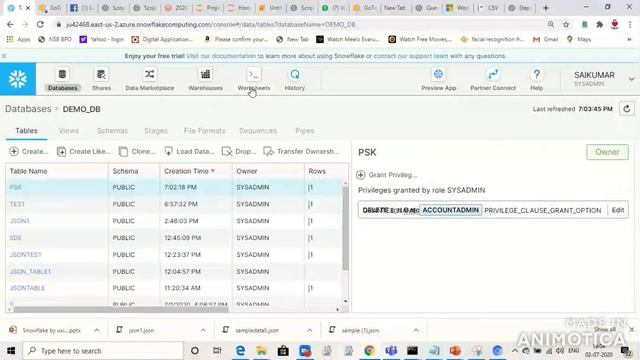Expand options for sampledata5.json download
This screenshot has height=360, width=640.
click(309, 330)
